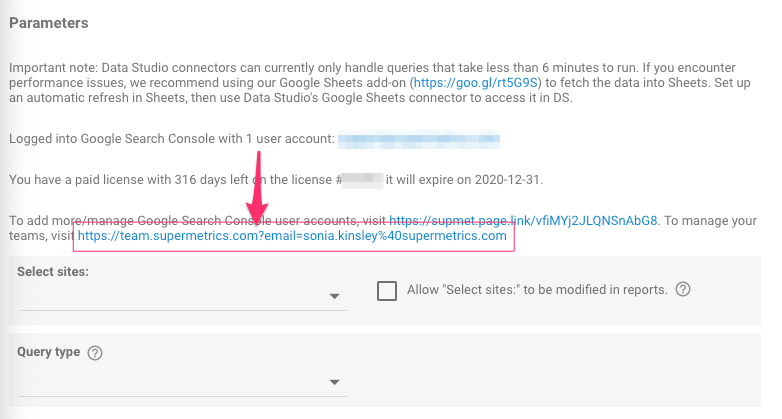Viewport: 782px width, 419px height.
Task: Expand the Query type dropdown
Action: click(x=183, y=383)
